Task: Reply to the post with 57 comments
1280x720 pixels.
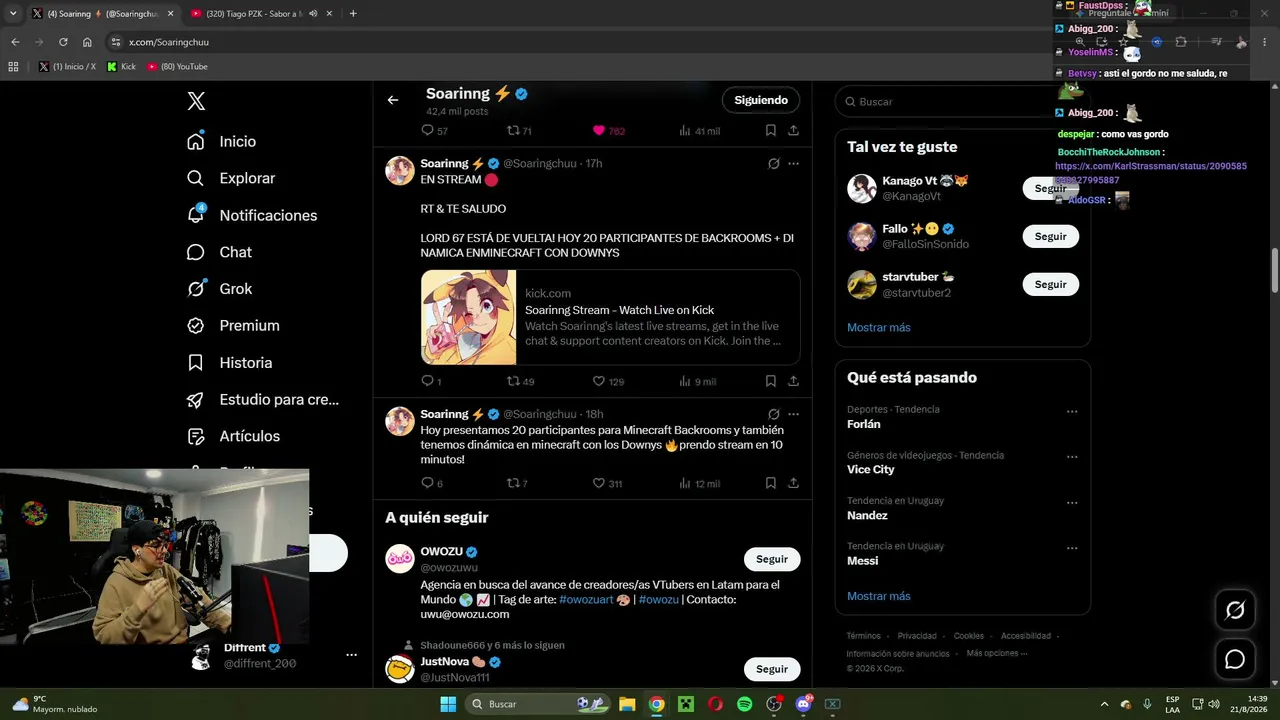Action: tap(434, 131)
